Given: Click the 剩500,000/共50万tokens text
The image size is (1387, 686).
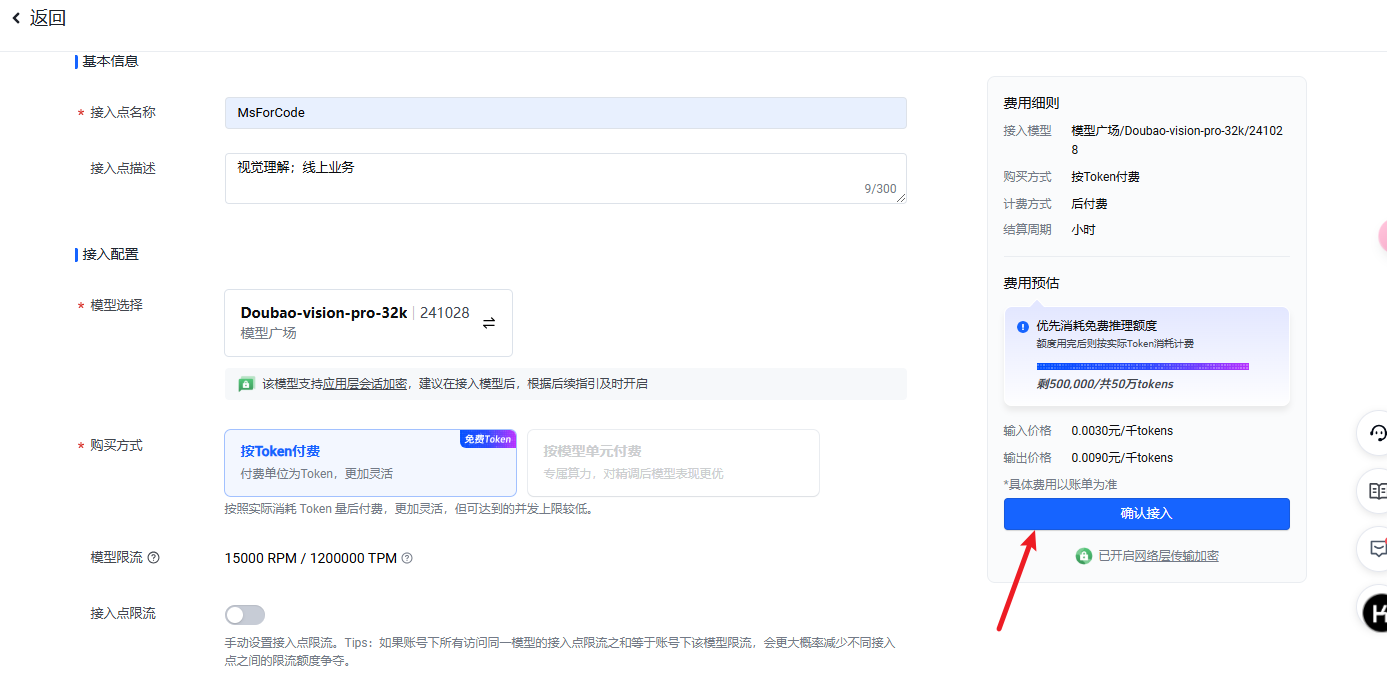Looking at the screenshot, I should 1105,384.
